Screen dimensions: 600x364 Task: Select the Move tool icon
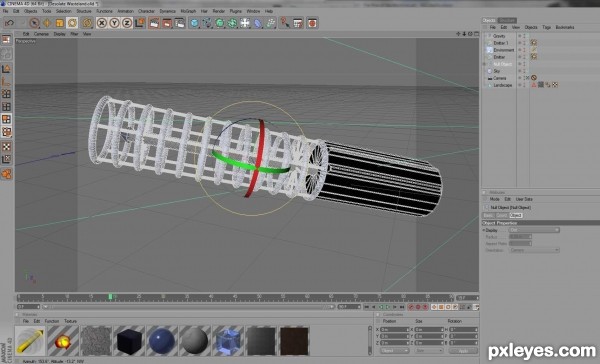point(47,23)
